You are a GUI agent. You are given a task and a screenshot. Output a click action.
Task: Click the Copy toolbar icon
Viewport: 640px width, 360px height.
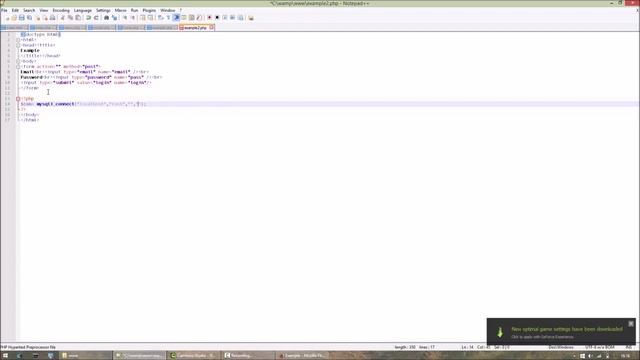(70, 18)
